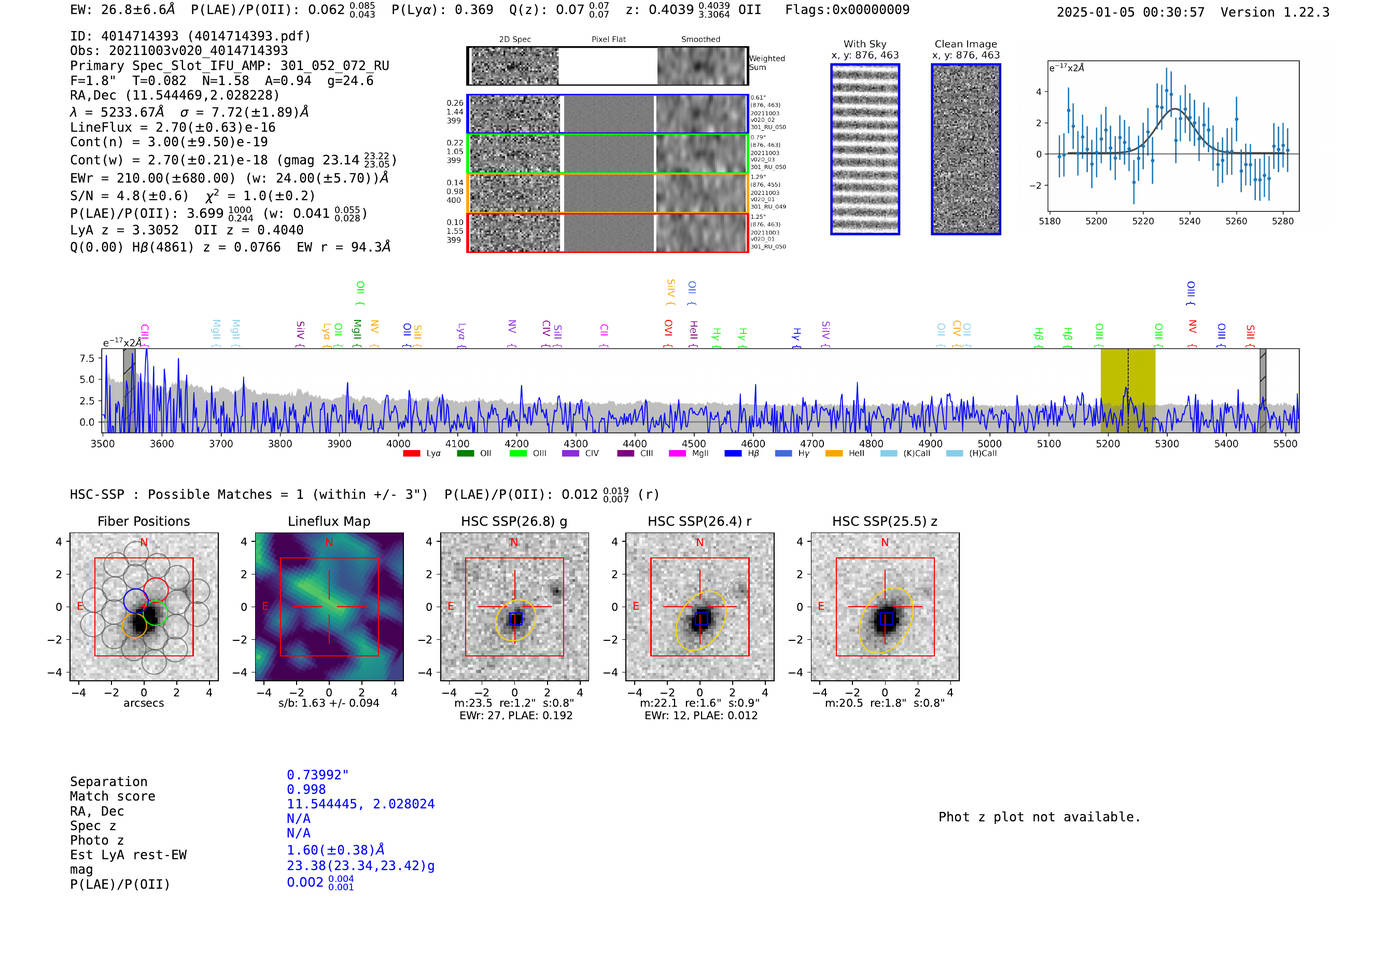
Task: Select 'LineFlux = 2.70(±0.63)e-16' text
Action: (x=173, y=128)
